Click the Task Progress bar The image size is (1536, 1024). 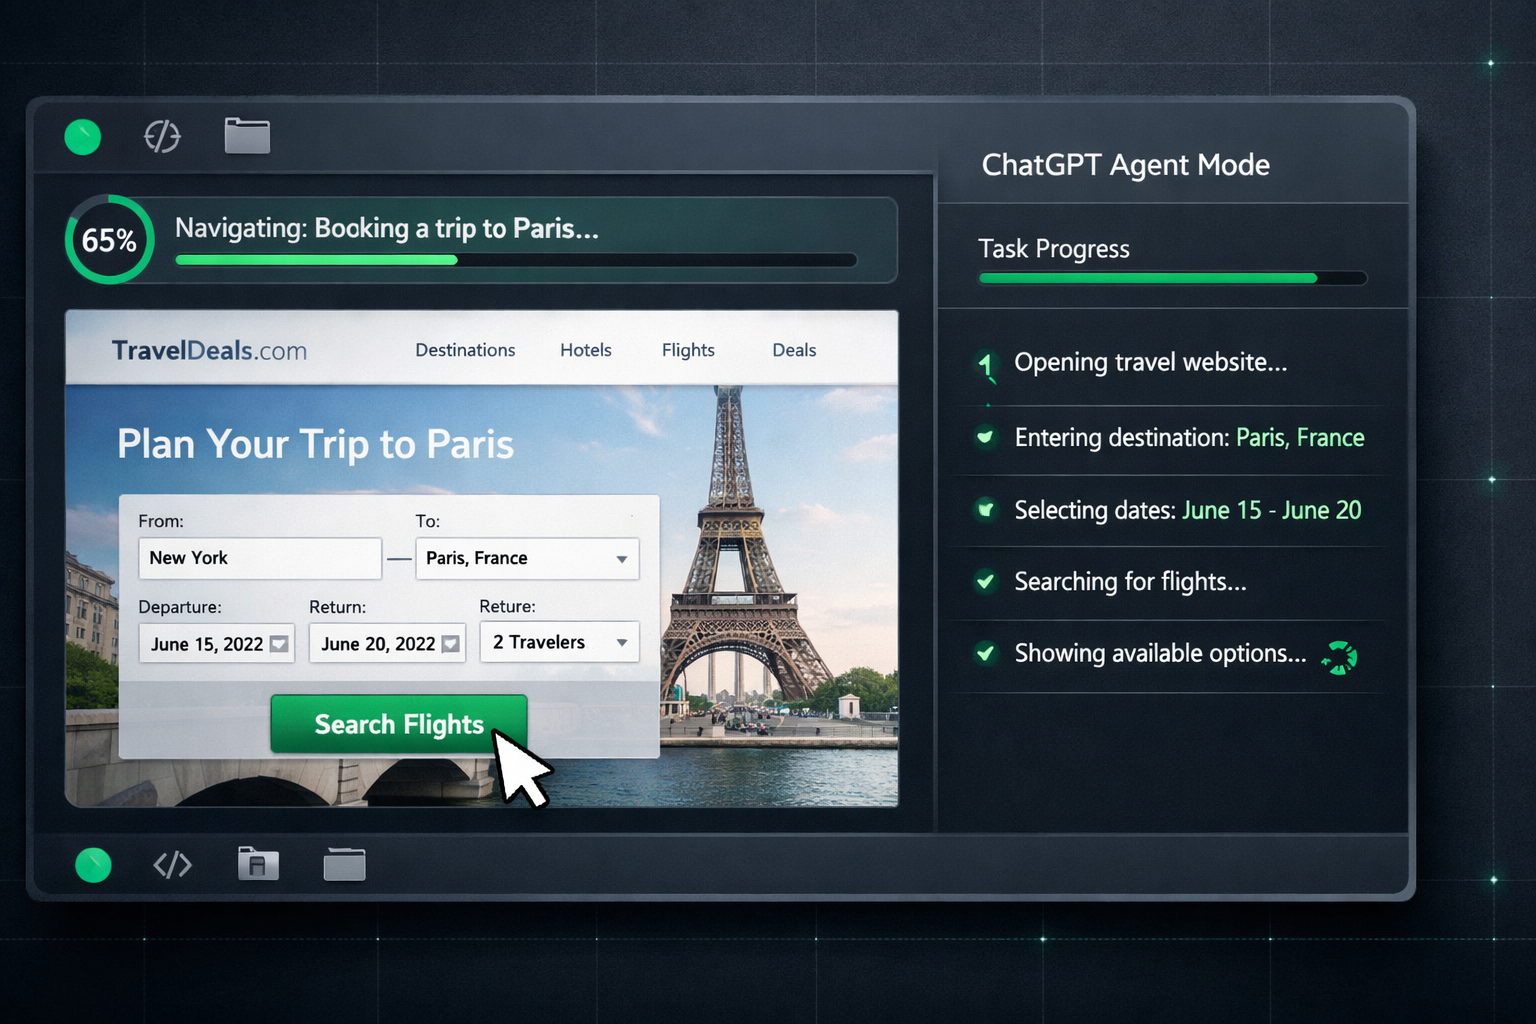1171,279
